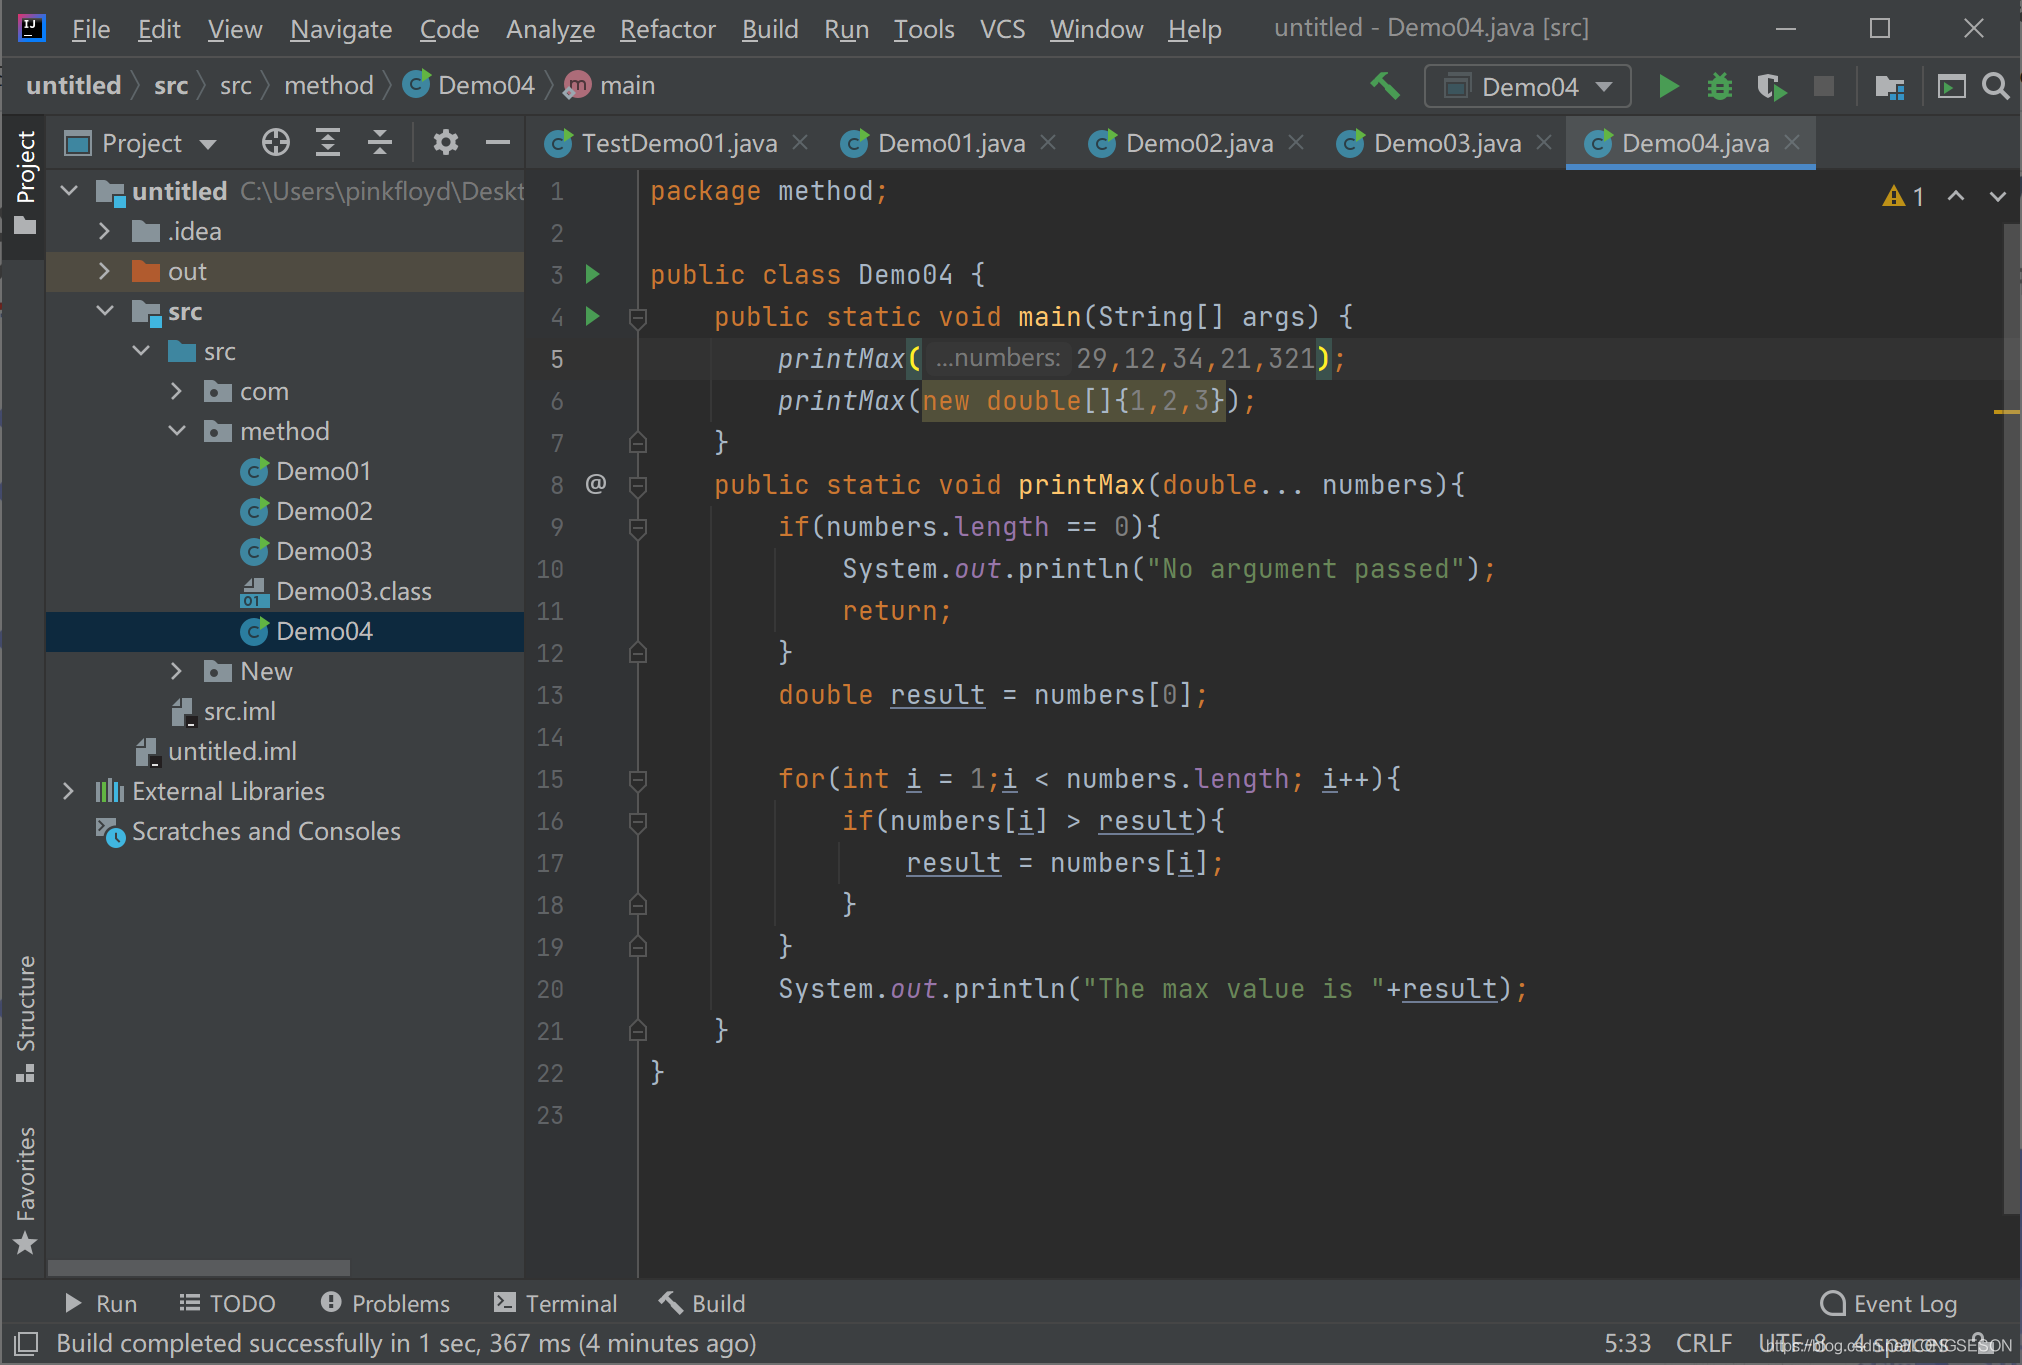The width and height of the screenshot is (2022, 1365).
Task: Click the Build project hammer icon
Action: click(1385, 86)
